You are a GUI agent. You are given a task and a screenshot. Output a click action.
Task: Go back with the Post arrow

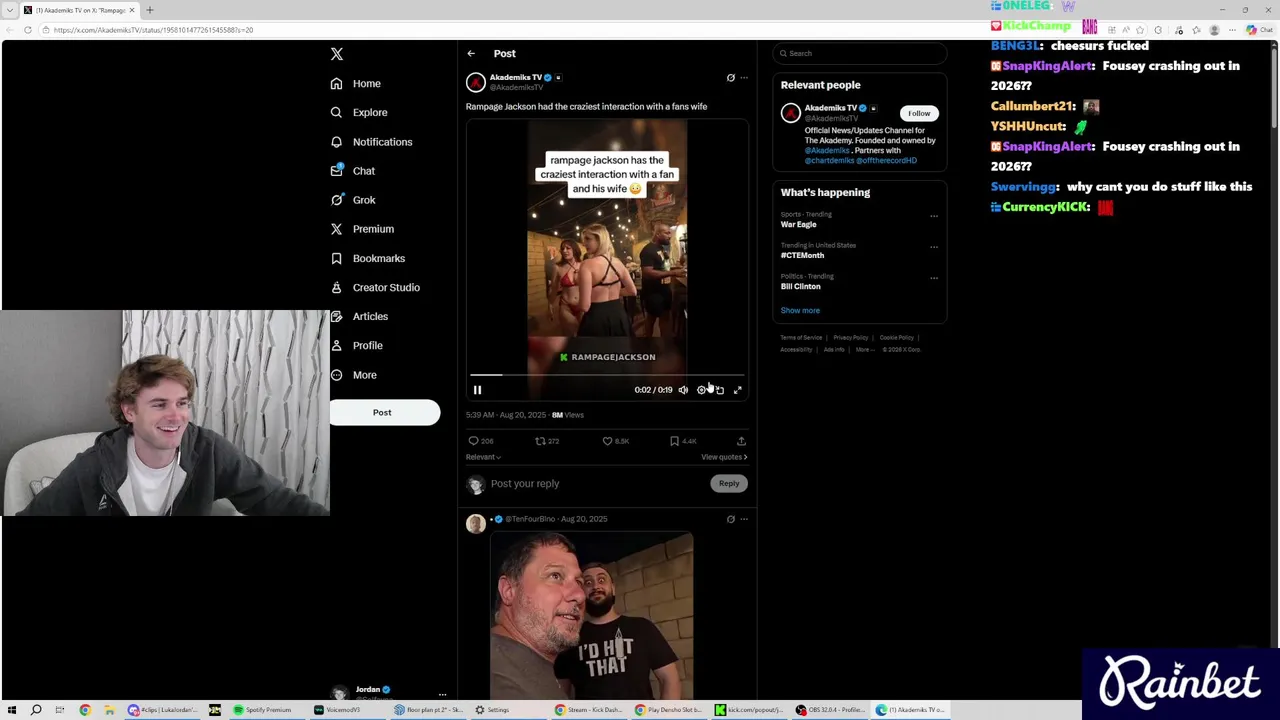coord(471,54)
